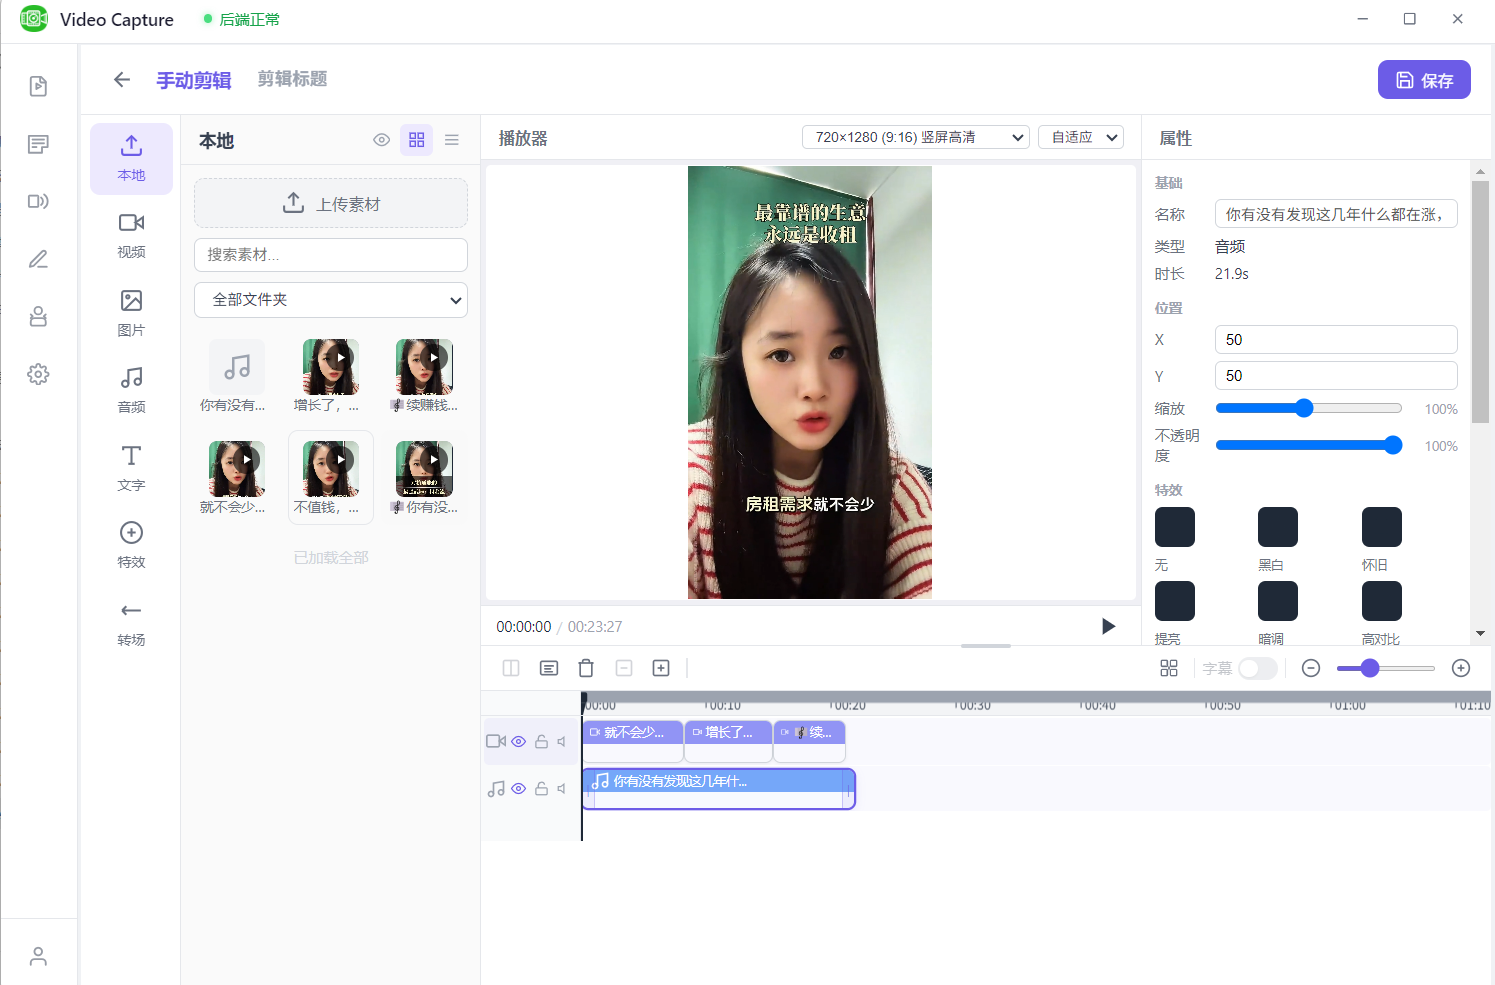
Task: Click the 名称 name input field
Action: (1336, 214)
